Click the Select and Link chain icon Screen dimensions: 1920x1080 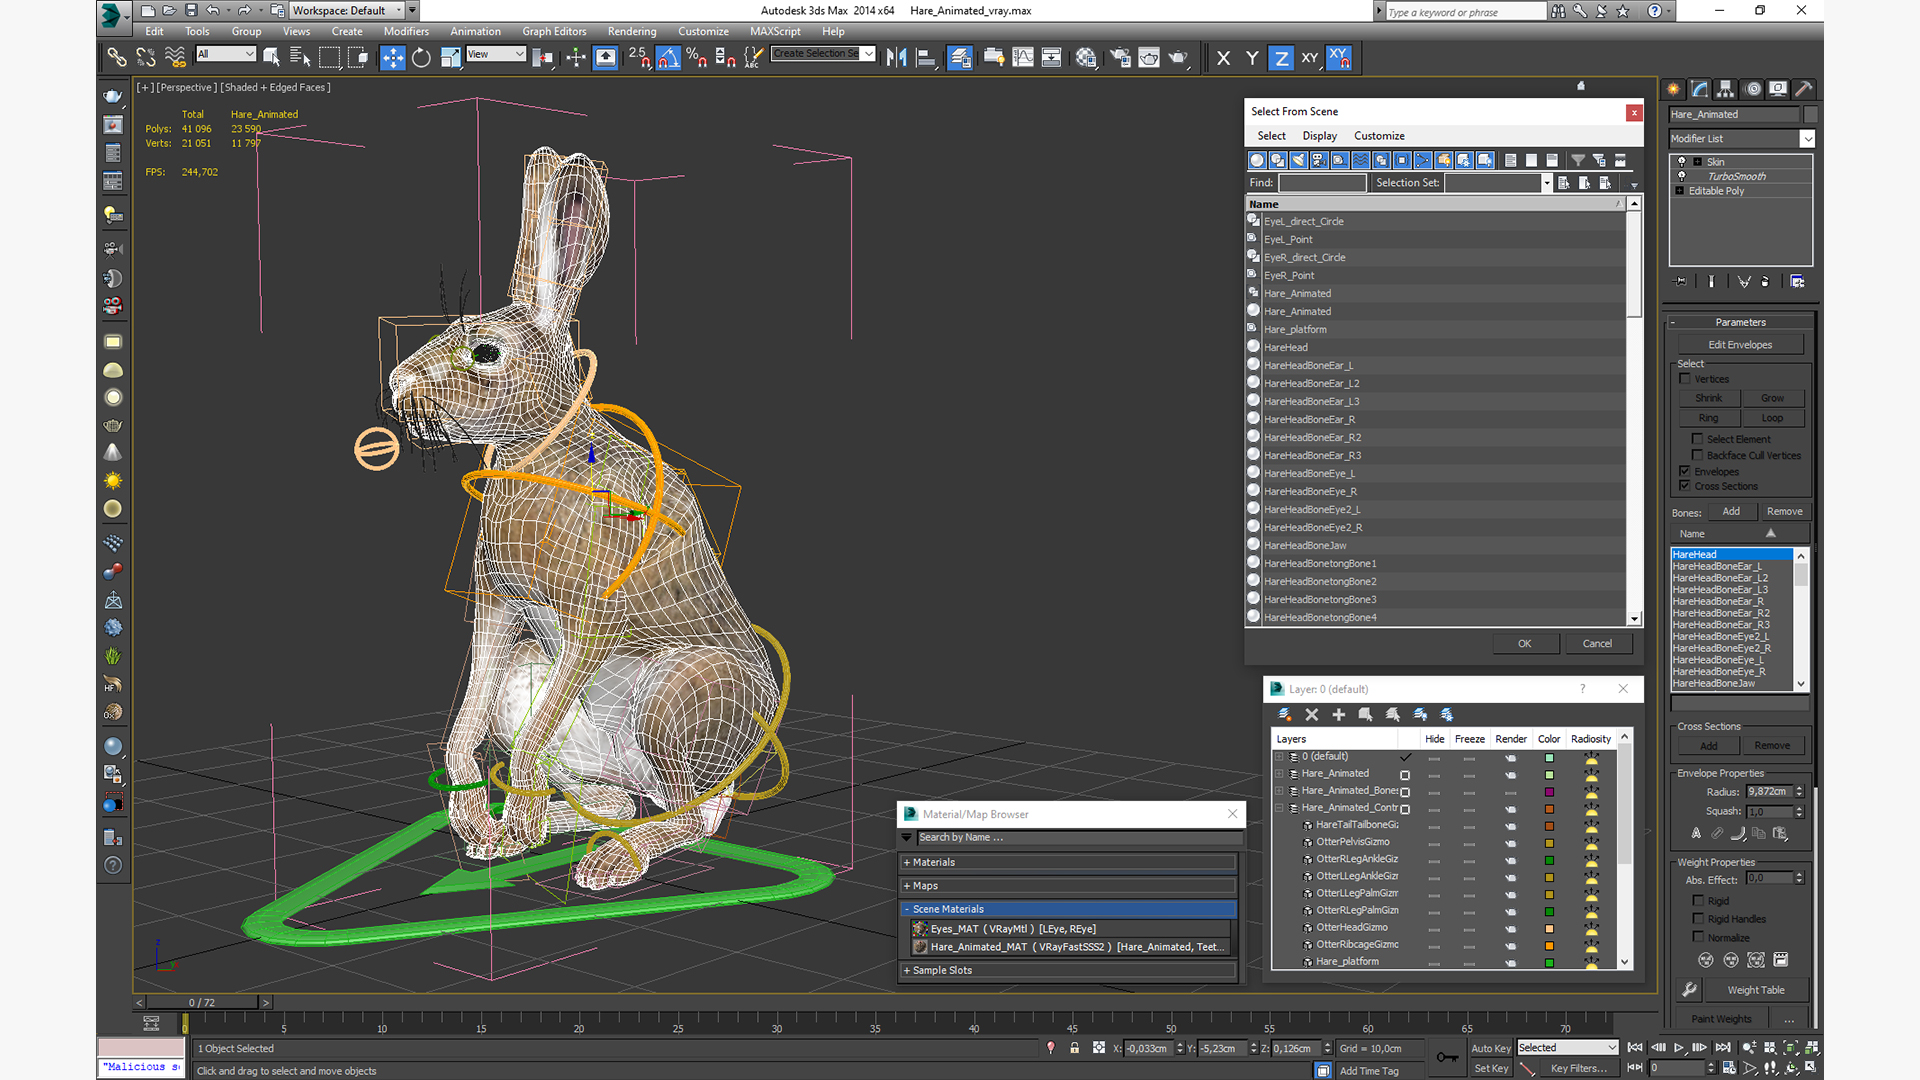click(x=117, y=58)
